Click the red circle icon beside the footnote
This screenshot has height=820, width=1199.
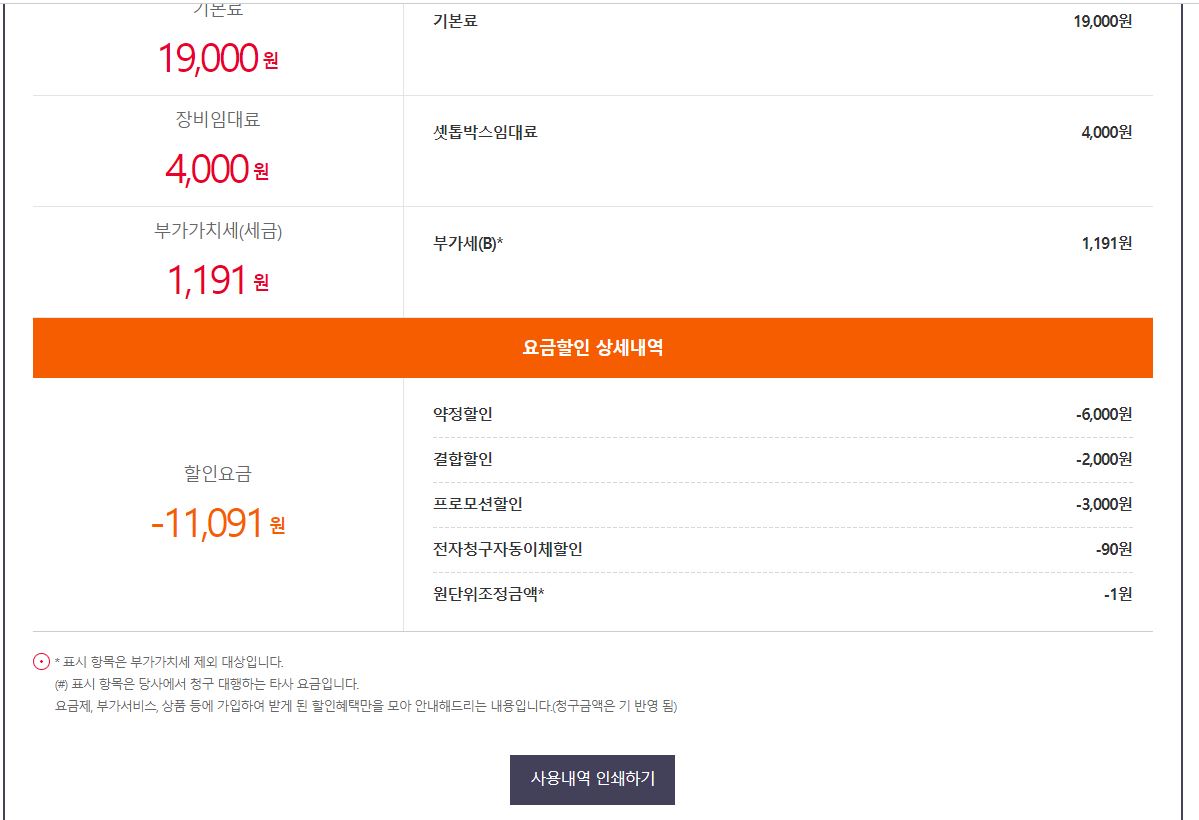42,661
